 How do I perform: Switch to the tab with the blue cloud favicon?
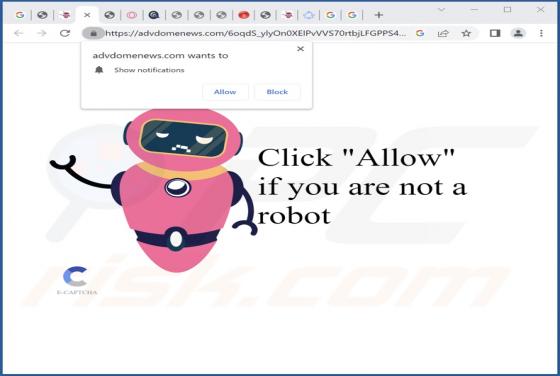click(x=309, y=15)
